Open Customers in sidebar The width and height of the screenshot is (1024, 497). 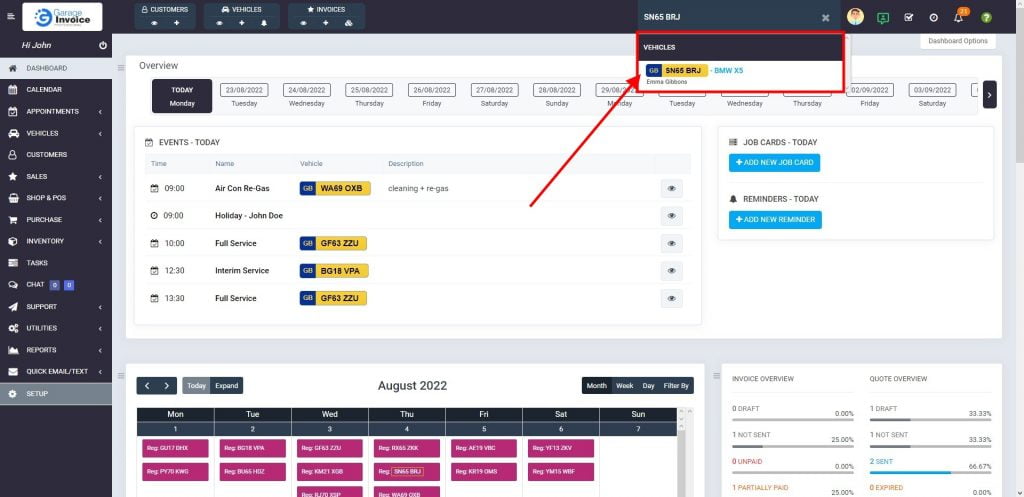tap(56, 155)
